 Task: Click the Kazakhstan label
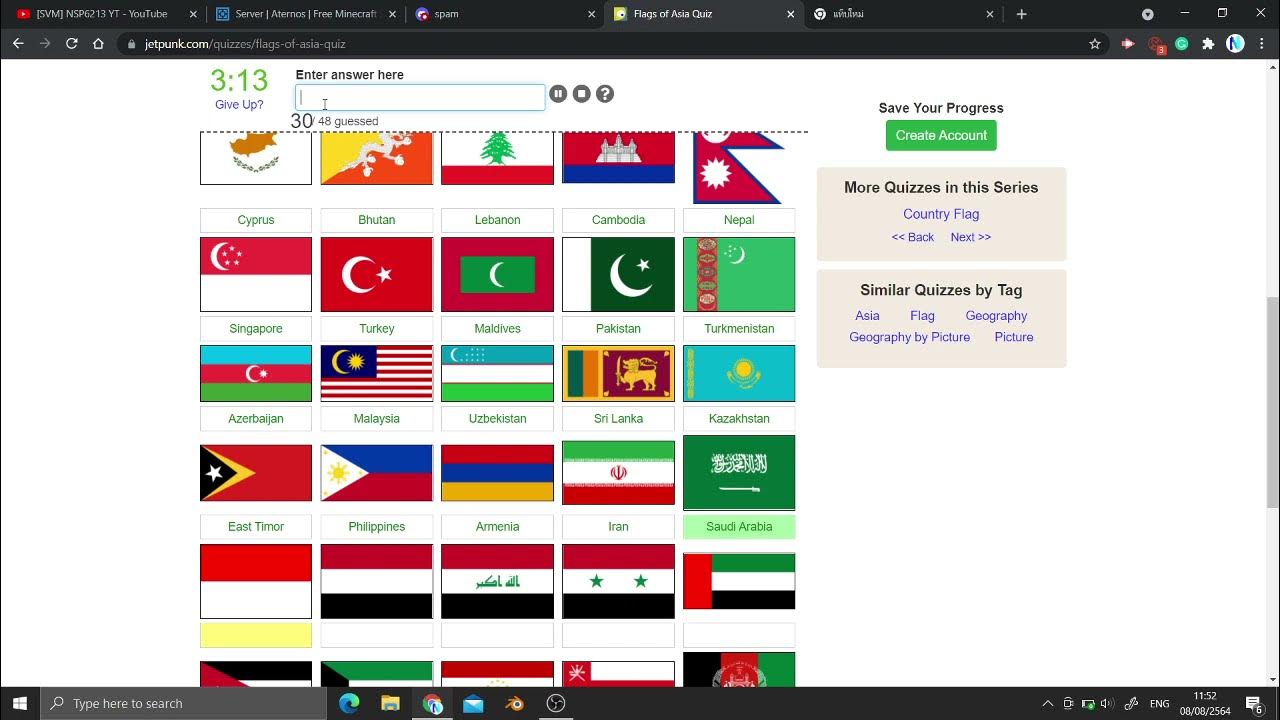pos(739,418)
